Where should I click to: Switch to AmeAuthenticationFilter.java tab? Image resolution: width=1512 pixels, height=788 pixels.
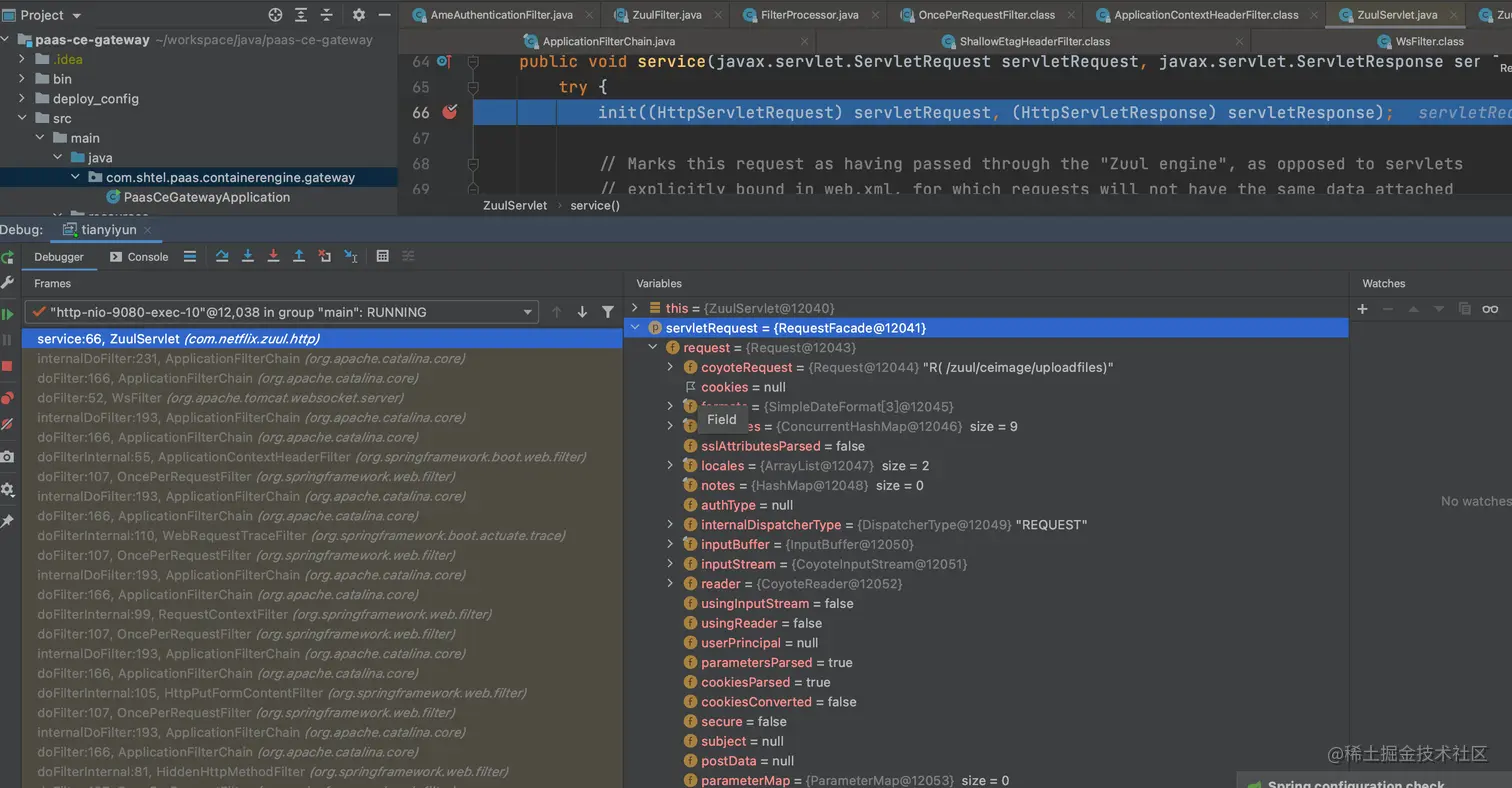tap(499, 15)
